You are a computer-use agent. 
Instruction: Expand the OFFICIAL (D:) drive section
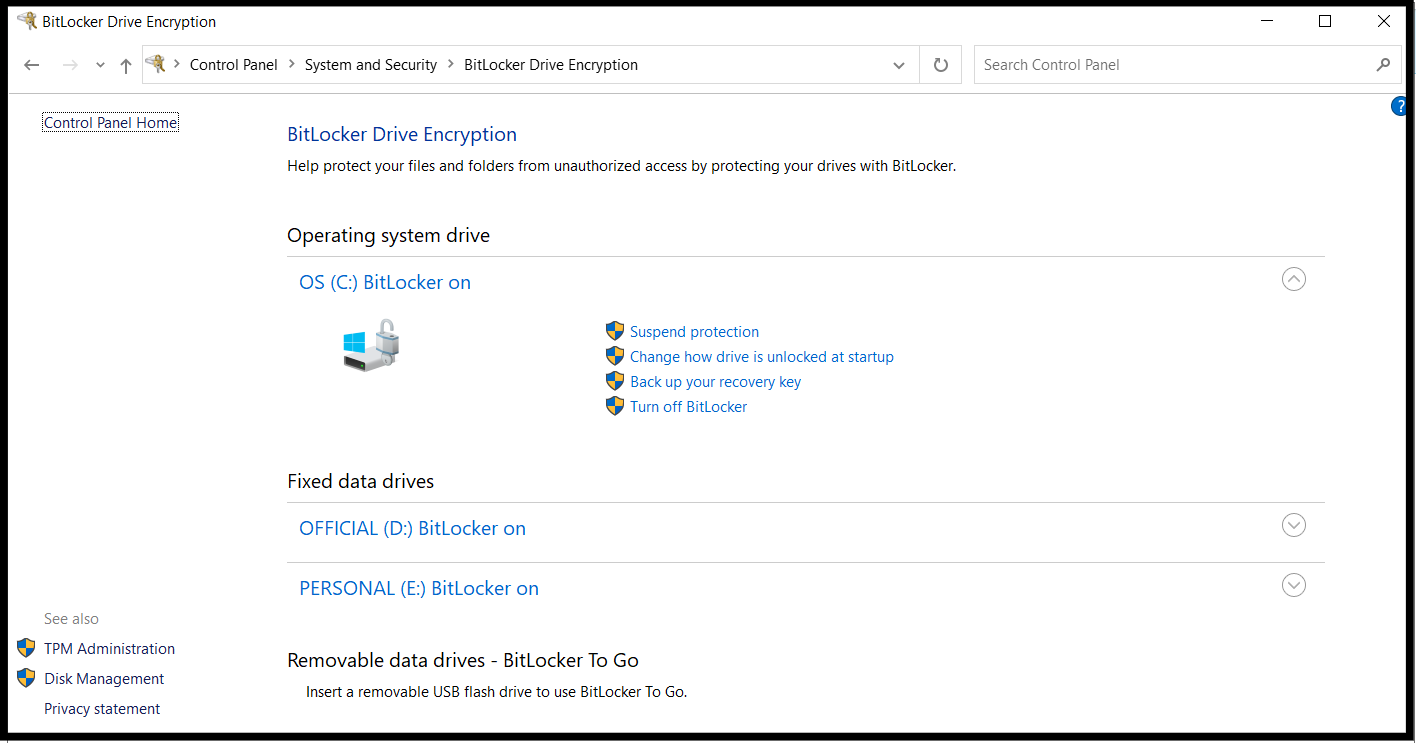pyautogui.click(x=1293, y=524)
